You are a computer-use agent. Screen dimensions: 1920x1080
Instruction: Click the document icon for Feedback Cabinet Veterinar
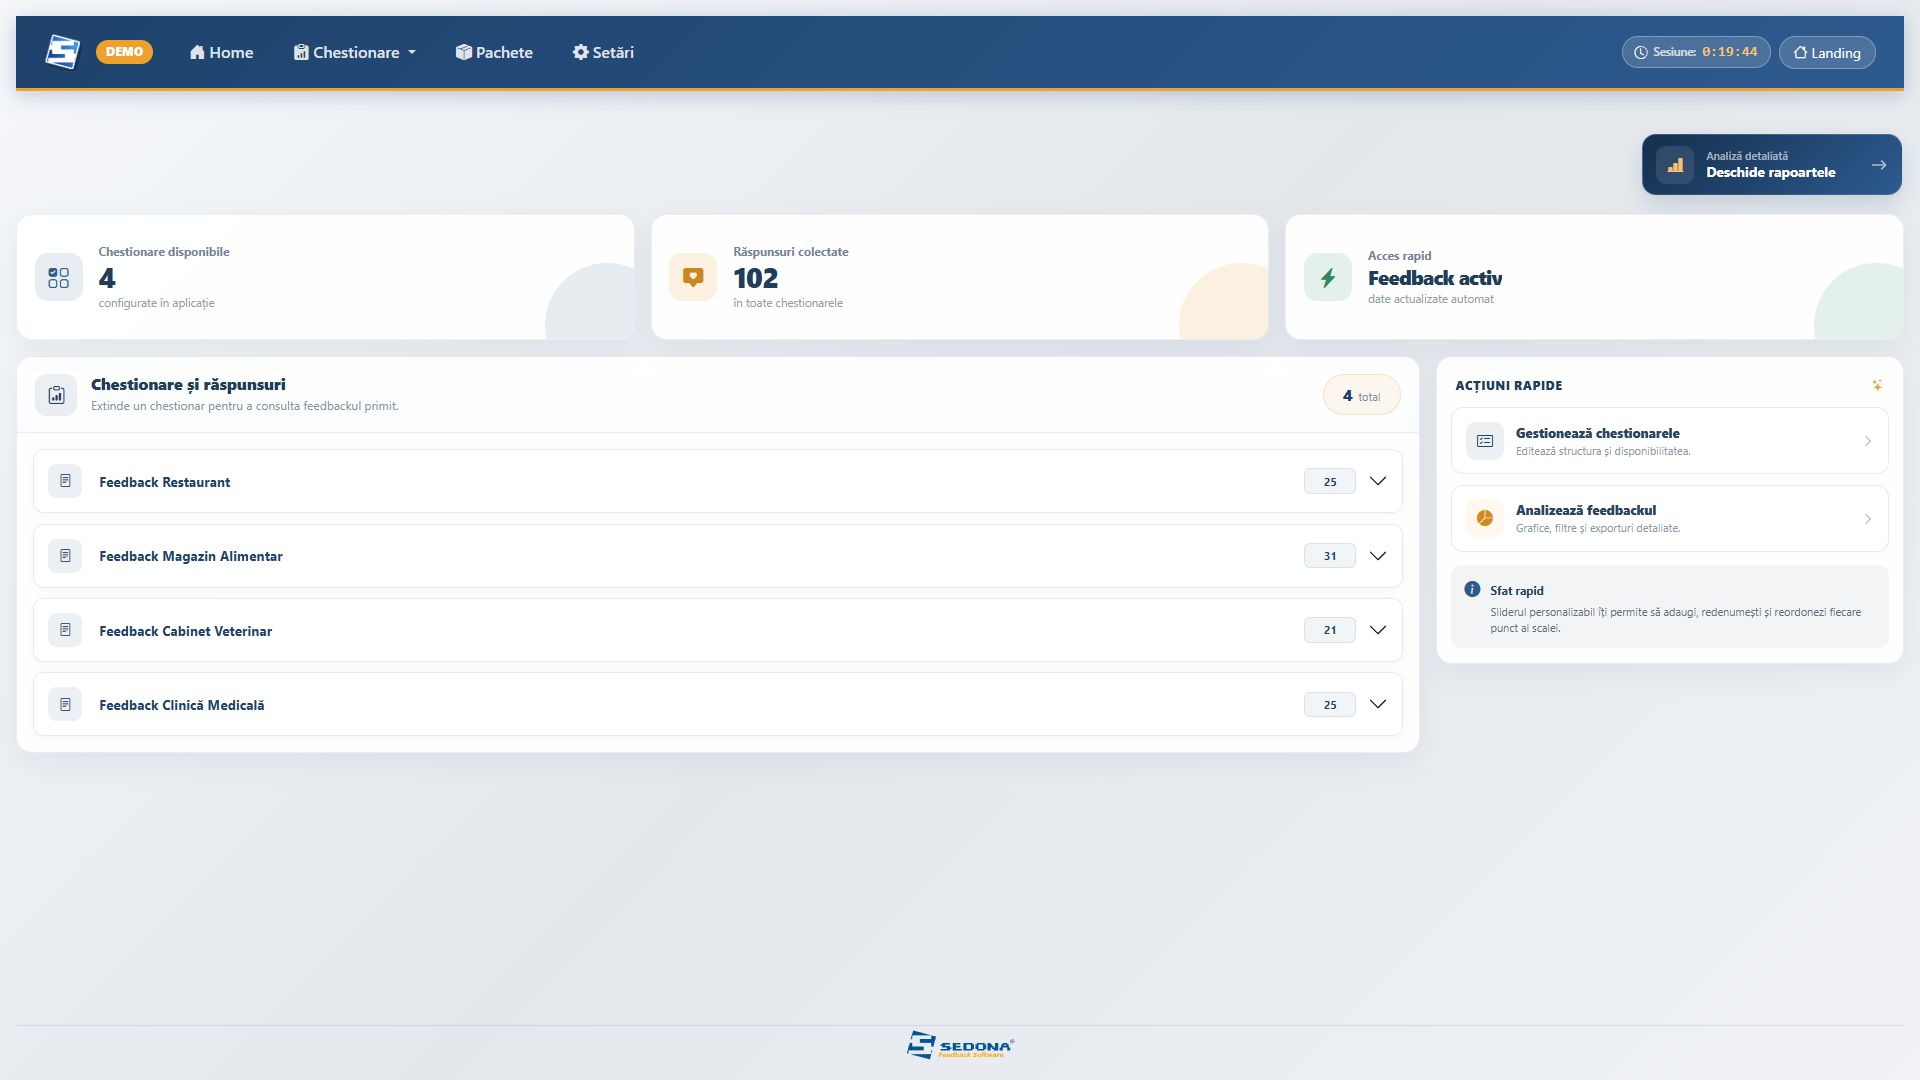(x=65, y=630)
